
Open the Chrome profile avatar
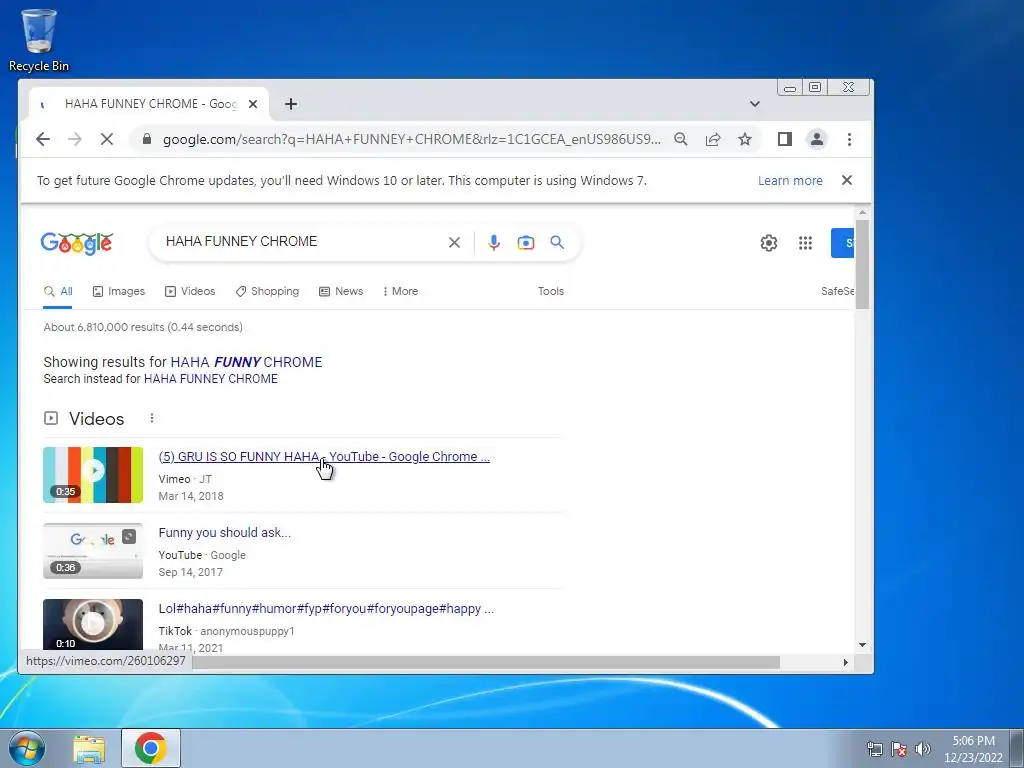[x=817, y=139]
